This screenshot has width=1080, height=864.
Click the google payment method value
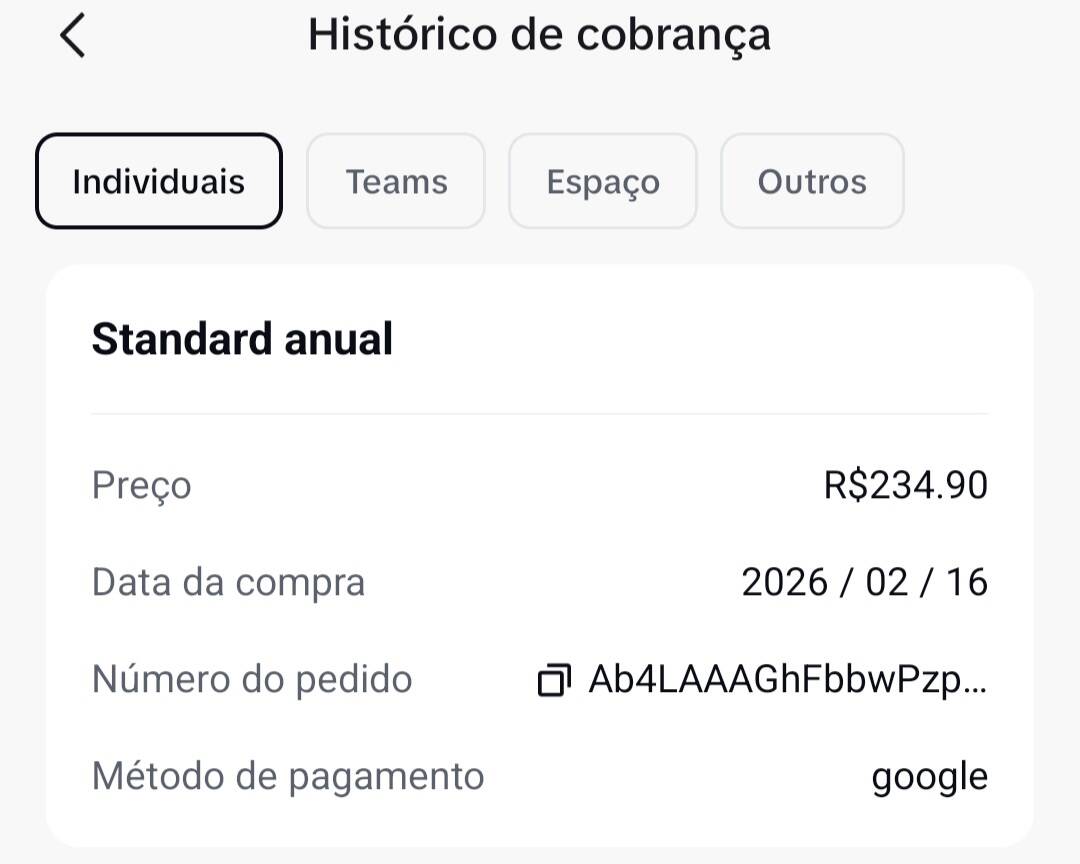coord(929,777)
